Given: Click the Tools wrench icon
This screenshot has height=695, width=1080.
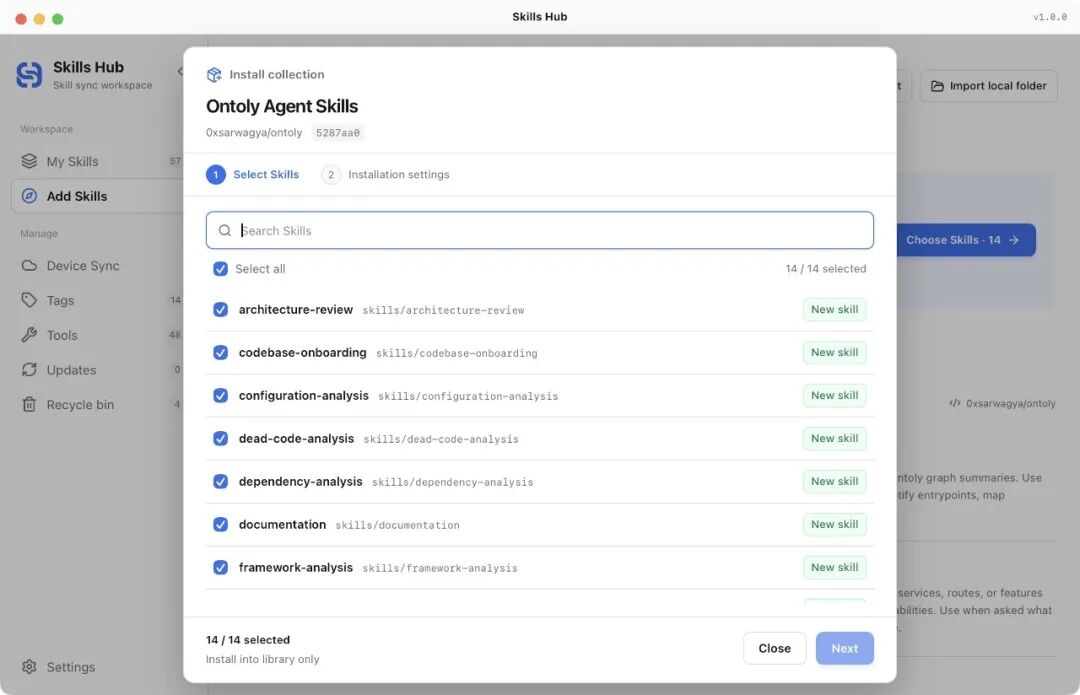Looking at the screenshot, I should (x=29, y=335).
